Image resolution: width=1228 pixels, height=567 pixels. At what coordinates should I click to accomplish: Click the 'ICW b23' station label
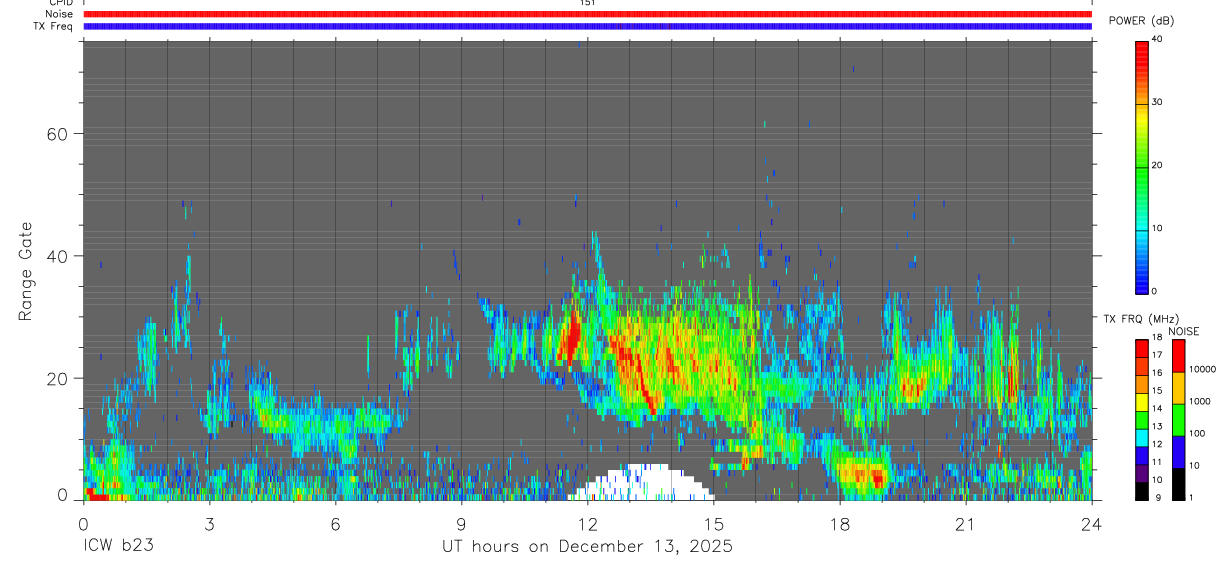(118, 546)
